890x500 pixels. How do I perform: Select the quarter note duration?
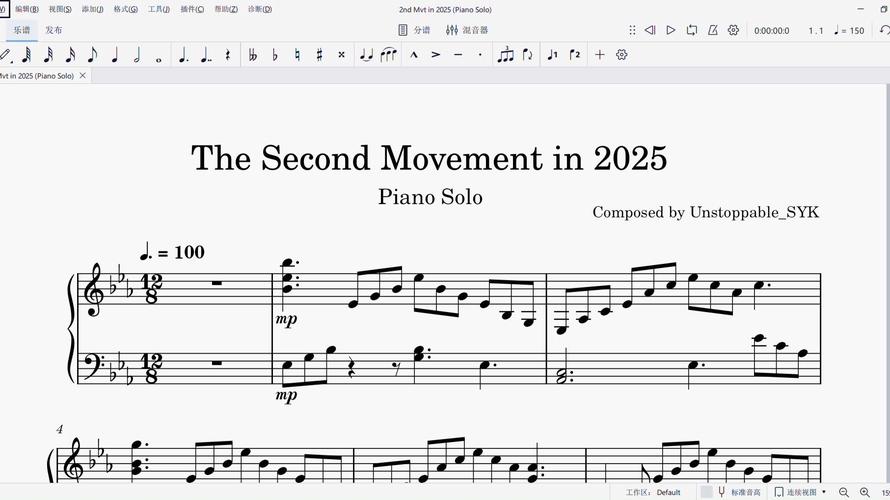click(x=115, y=55)
